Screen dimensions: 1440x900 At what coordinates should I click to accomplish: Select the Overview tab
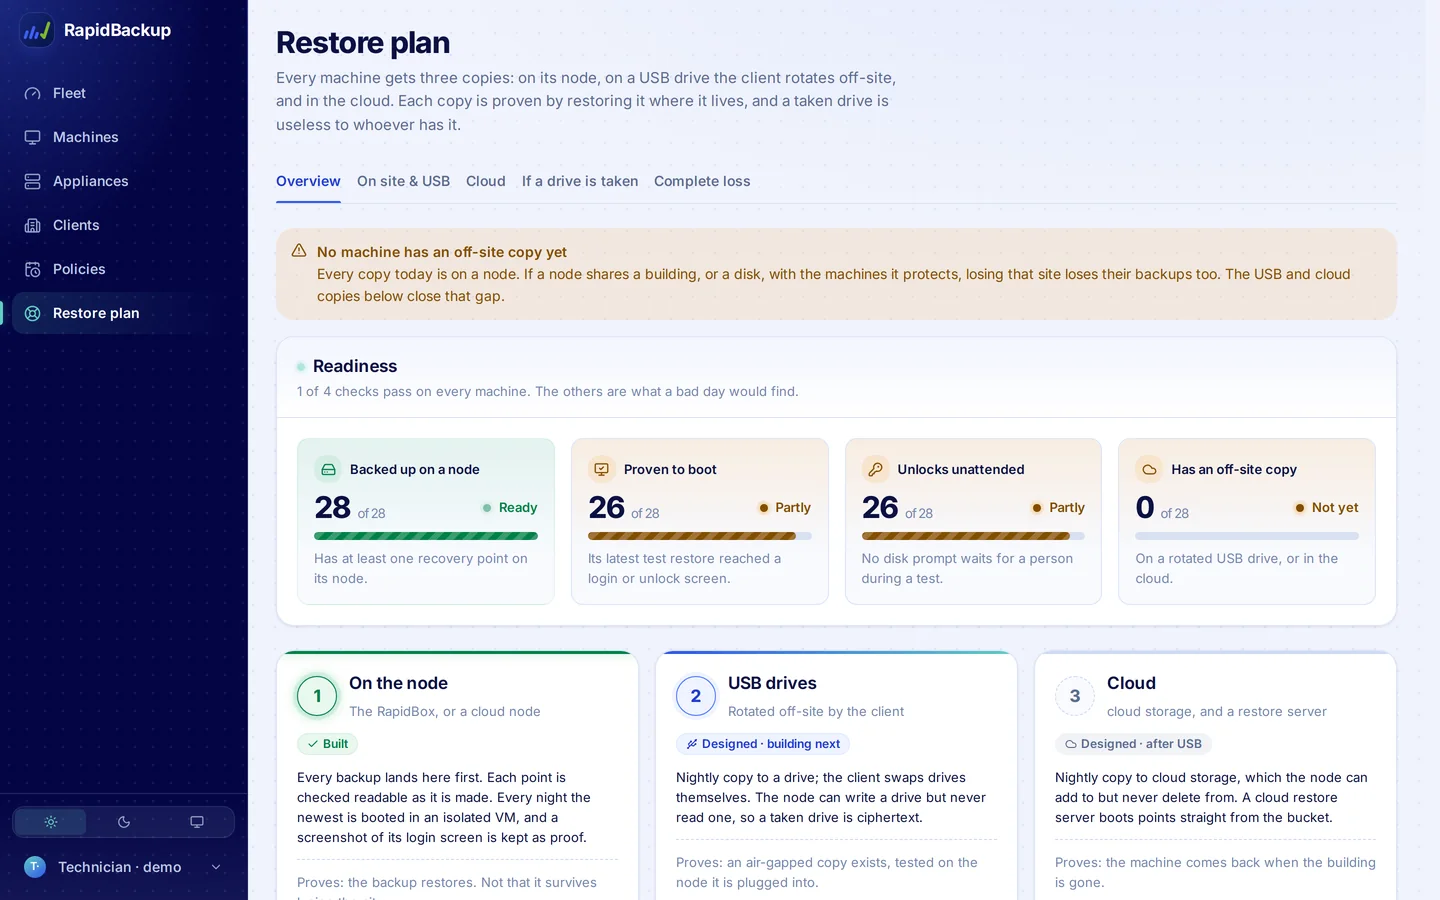tap(308, 181)
